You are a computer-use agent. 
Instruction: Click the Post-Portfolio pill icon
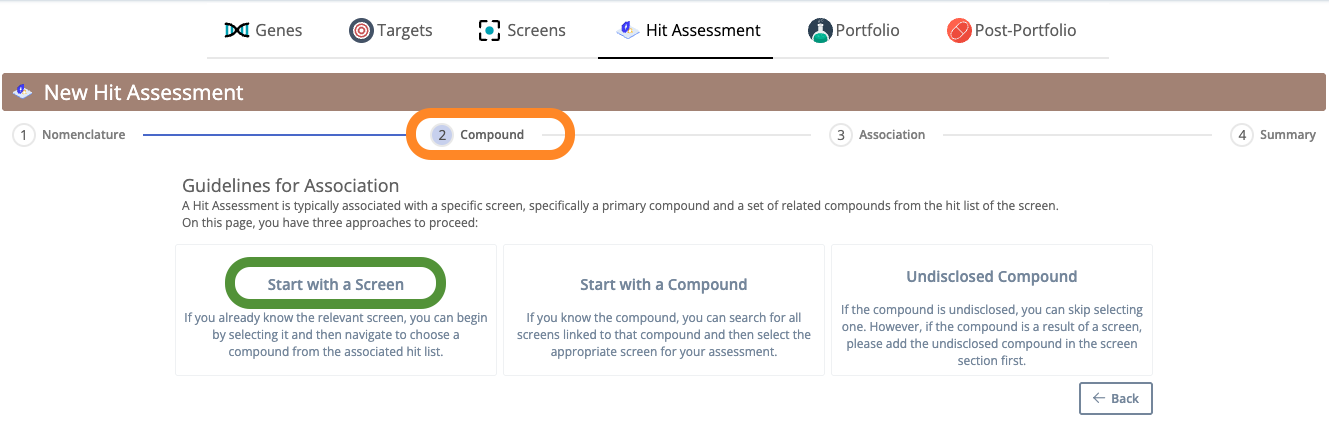958,30
